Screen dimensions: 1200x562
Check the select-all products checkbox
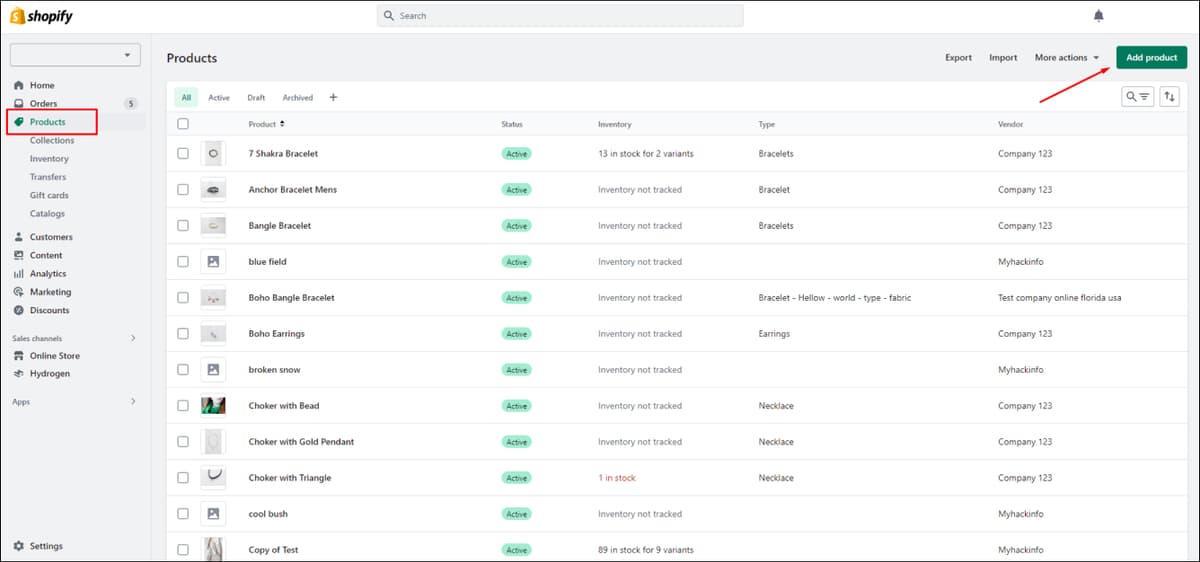click(182, 124)
